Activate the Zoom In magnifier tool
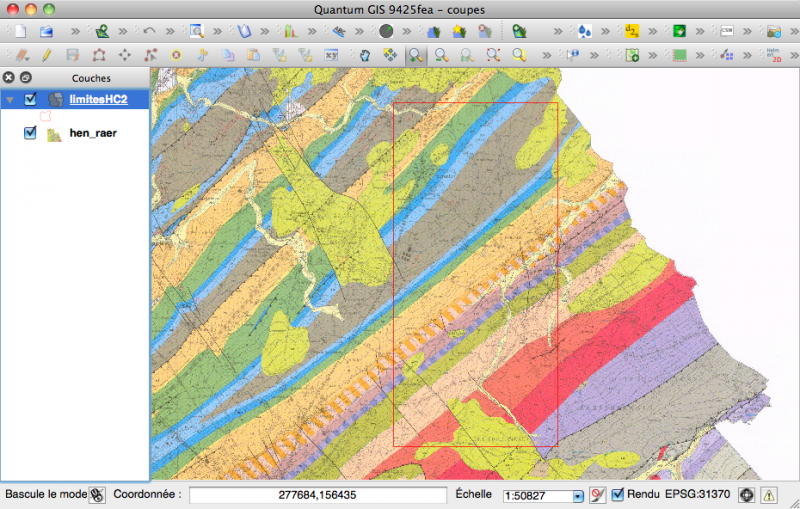The height and width of the screenshot is (509, 800). click(415, 55)
